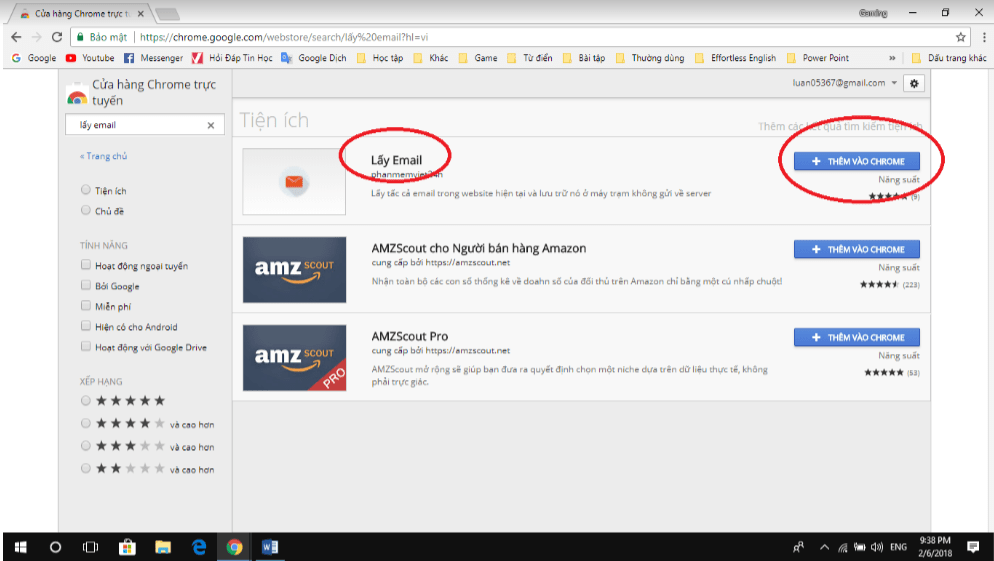Select the Tiện ích radio button
Image resolution: width=994 pixels, height=561 pixels.
(x=86, y=190)
